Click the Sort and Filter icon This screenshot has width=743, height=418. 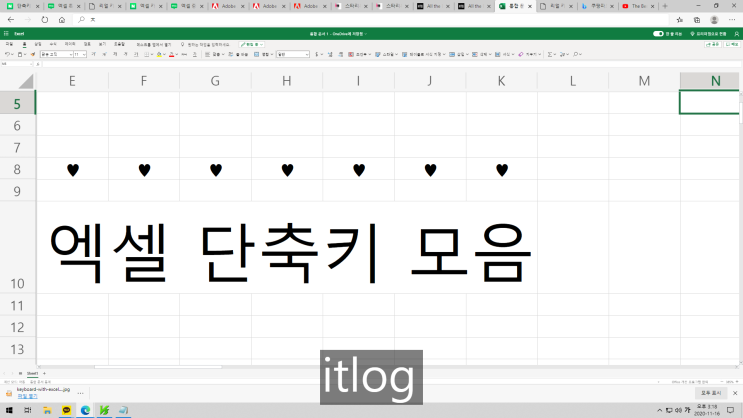562,55
